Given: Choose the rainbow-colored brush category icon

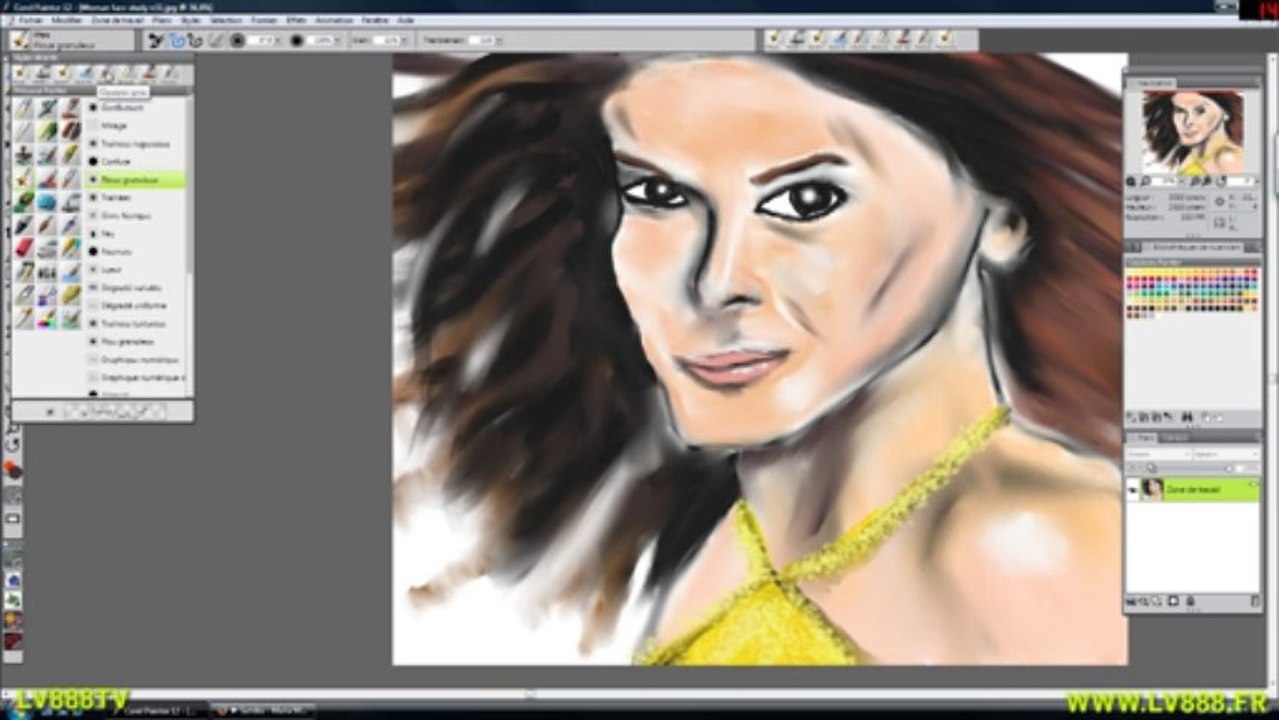Looking at the screenshot, I should tap(47, 319).
